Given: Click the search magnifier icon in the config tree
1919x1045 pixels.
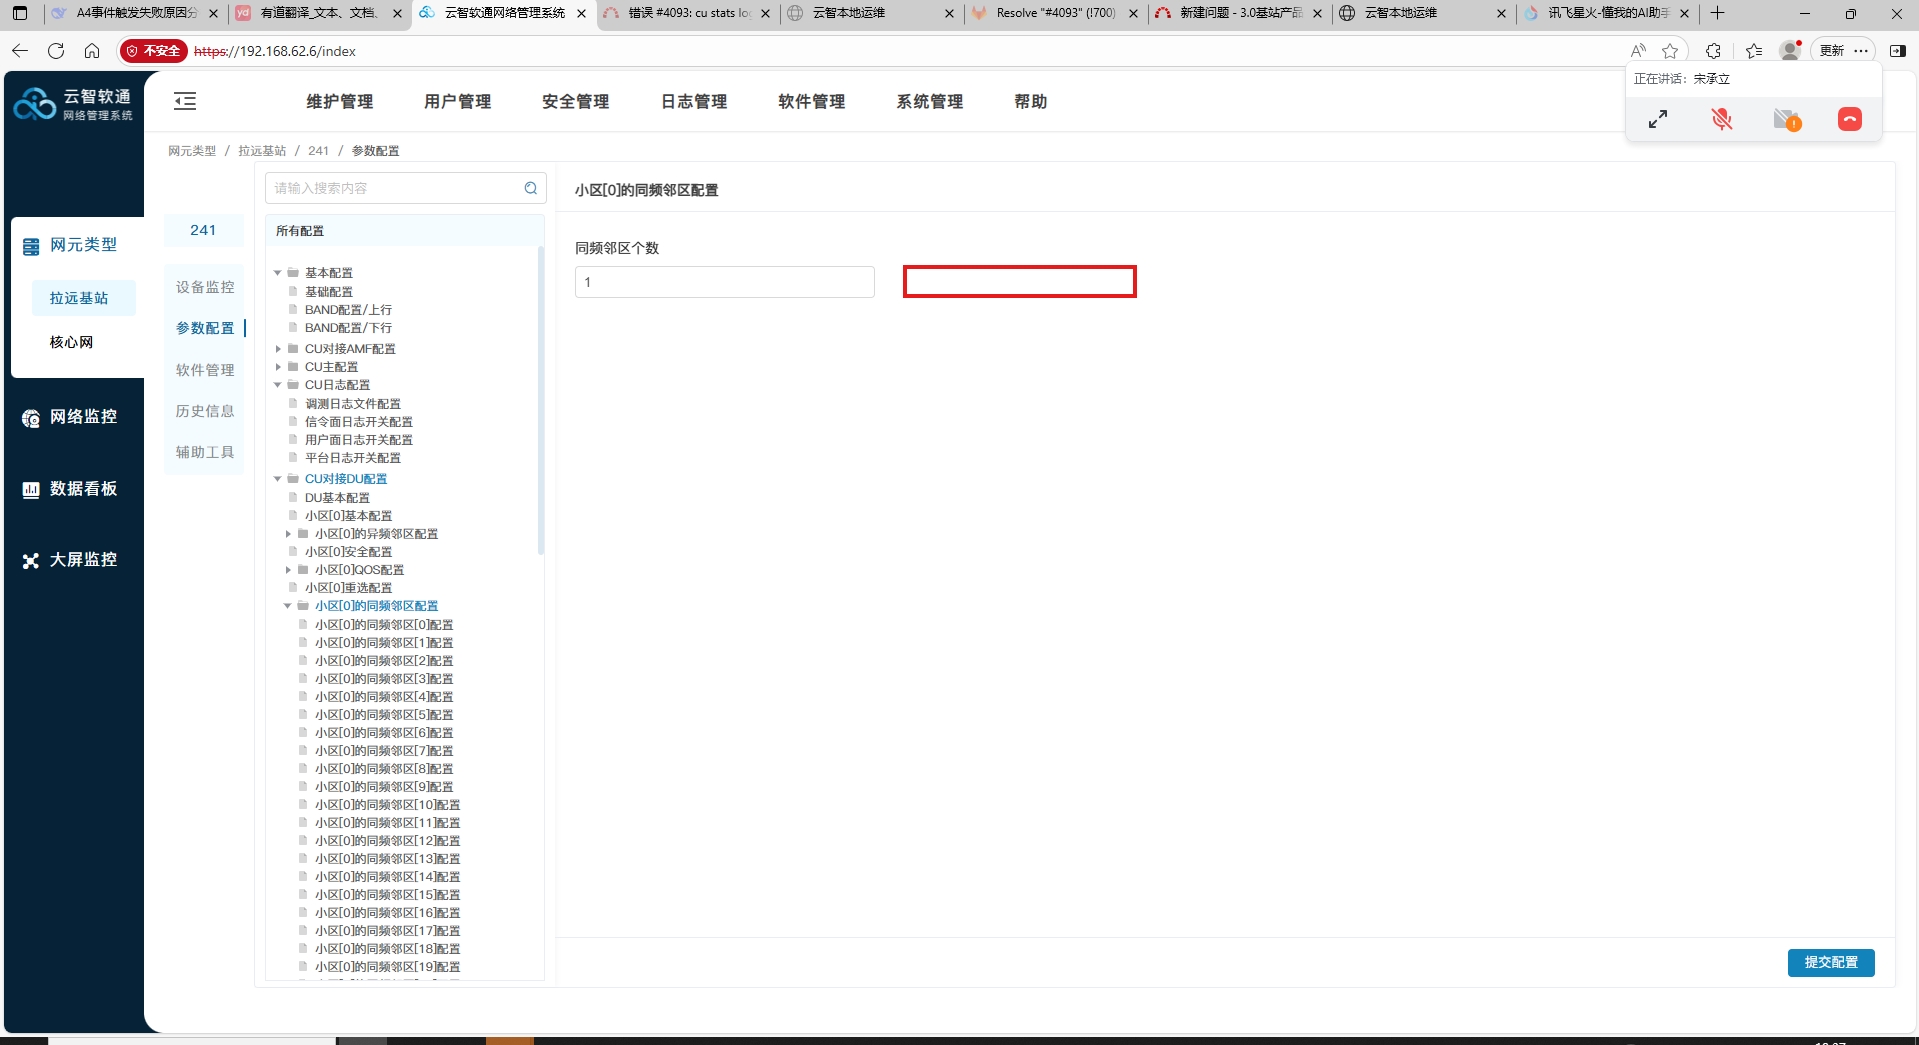Looking at the screenshot, I should tap(531, 188).
